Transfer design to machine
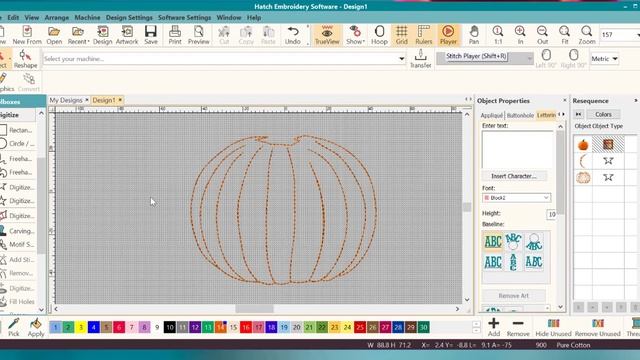The width and height of the screenshot is (640, 360). pyautogui.click(x=420, y=59)
